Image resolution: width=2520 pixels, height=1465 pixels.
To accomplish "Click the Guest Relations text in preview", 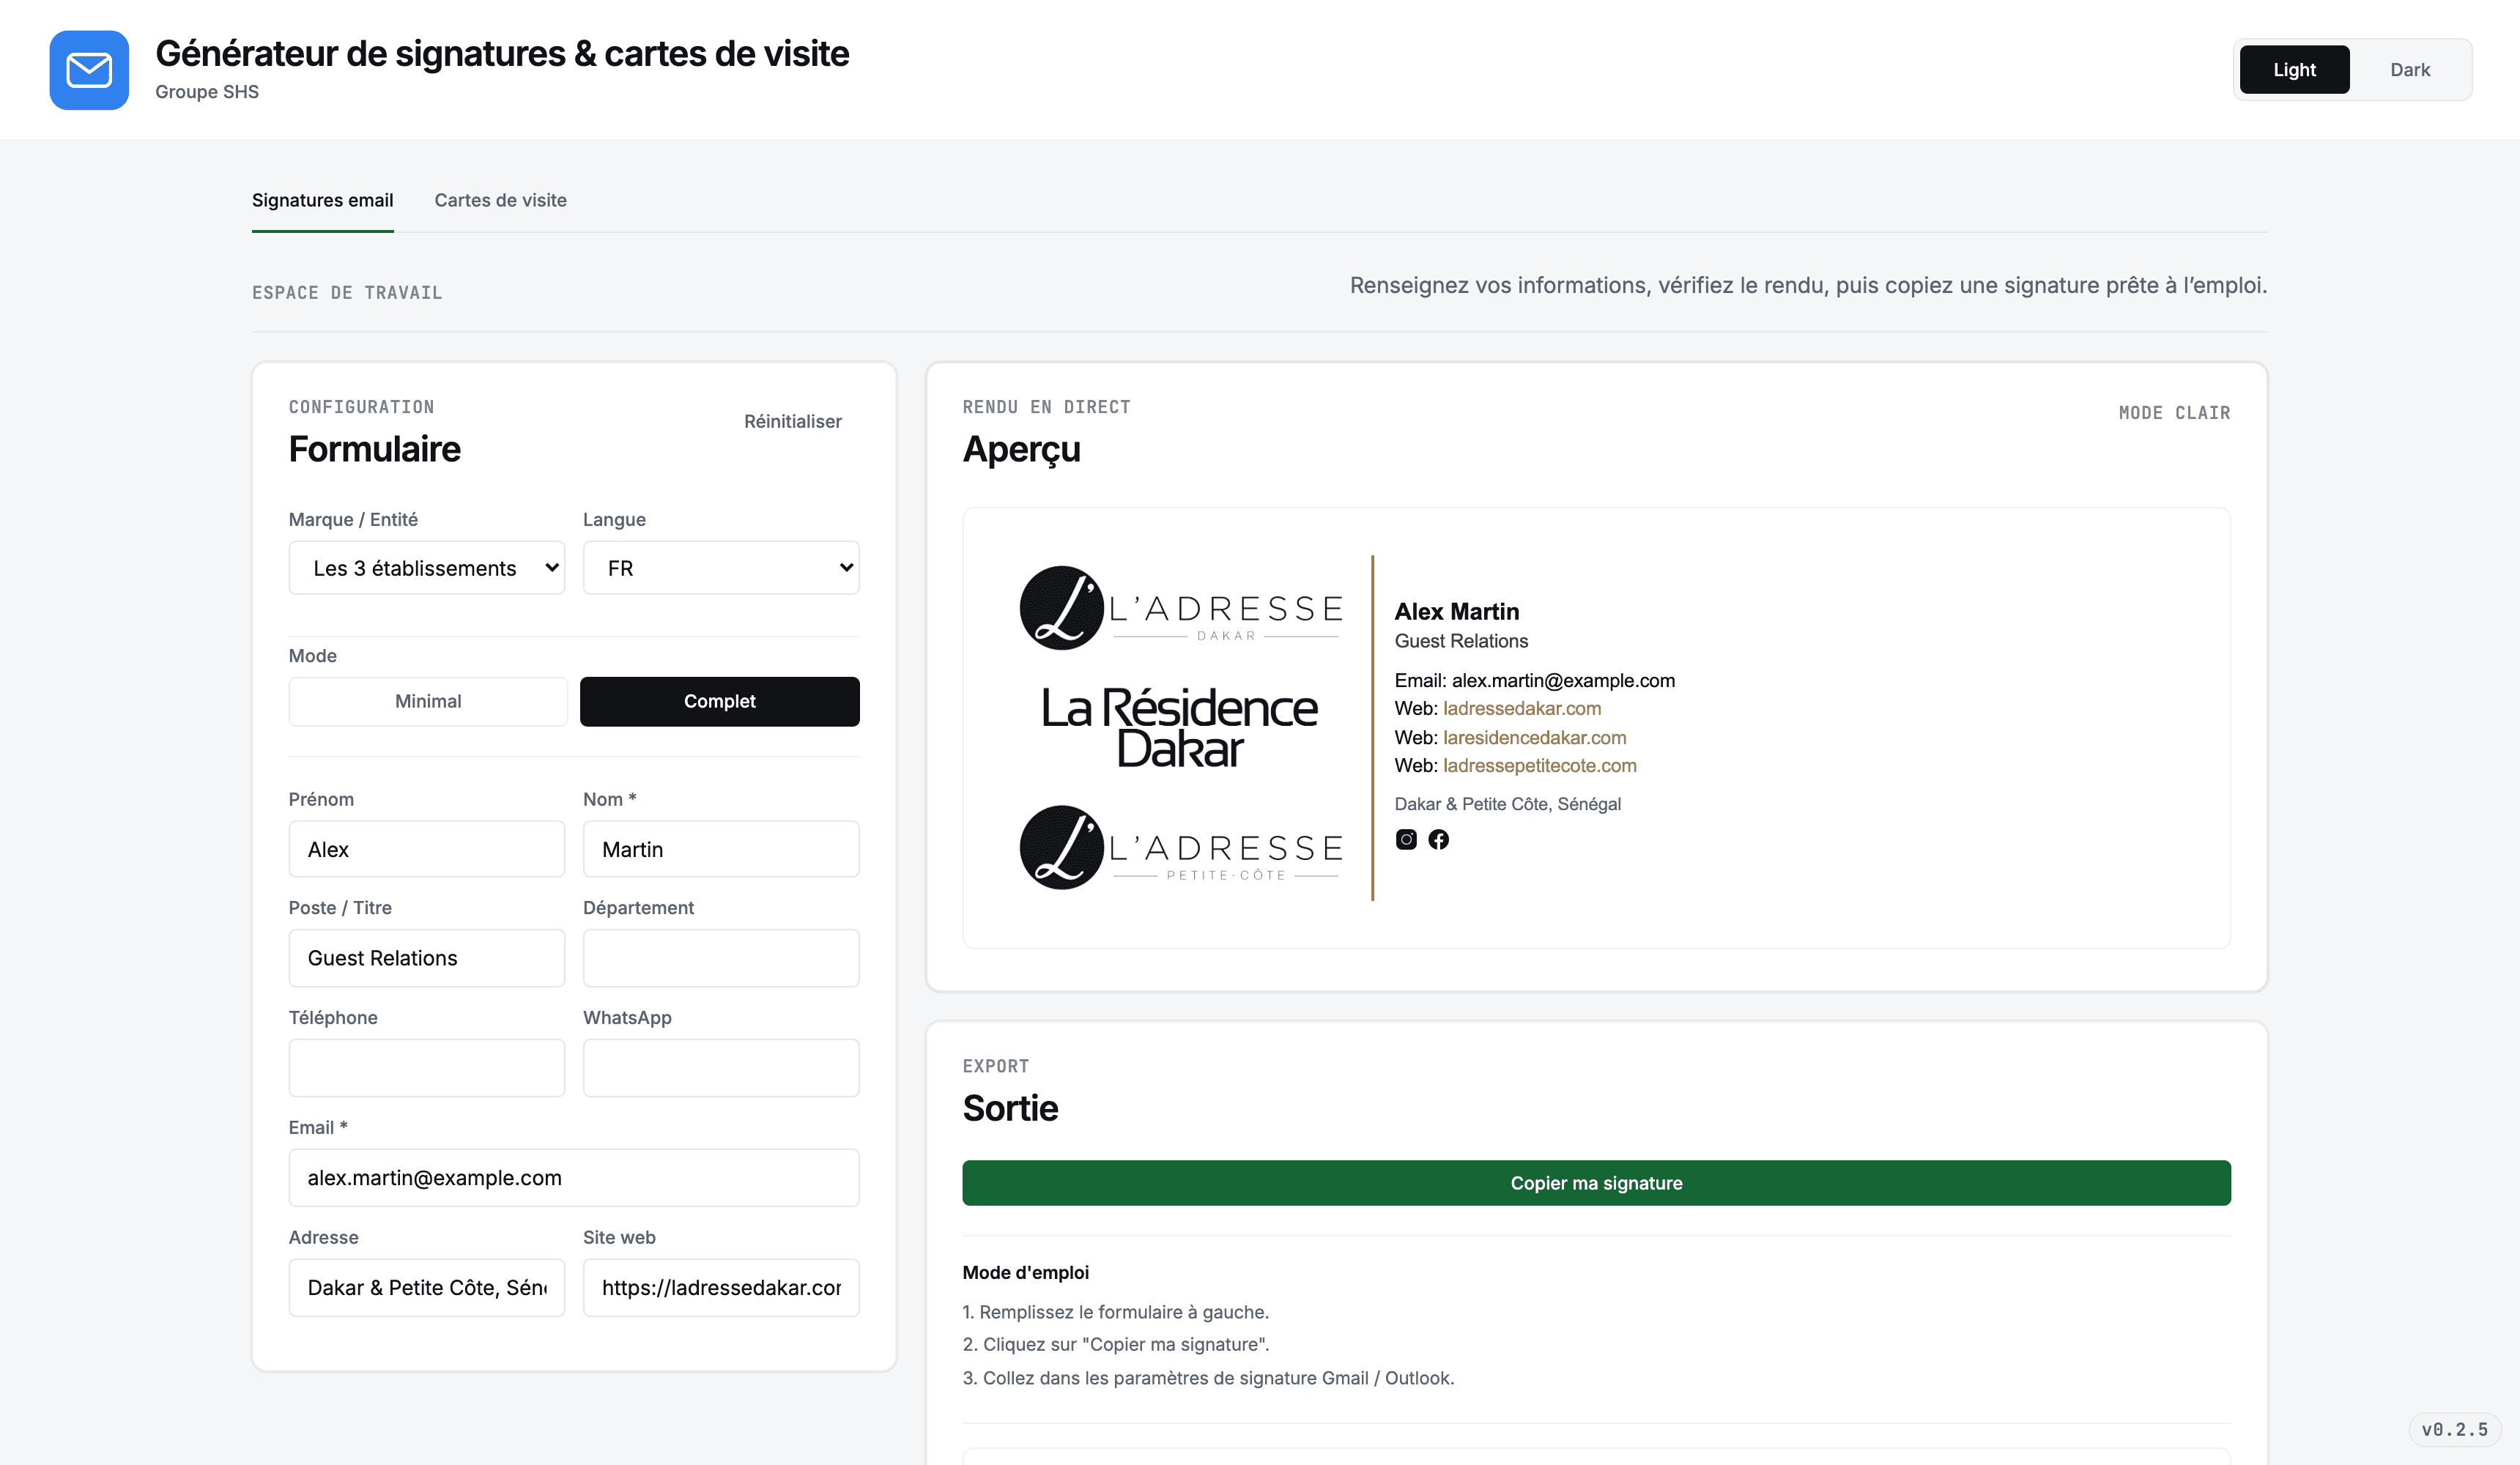I will 1461,641.
